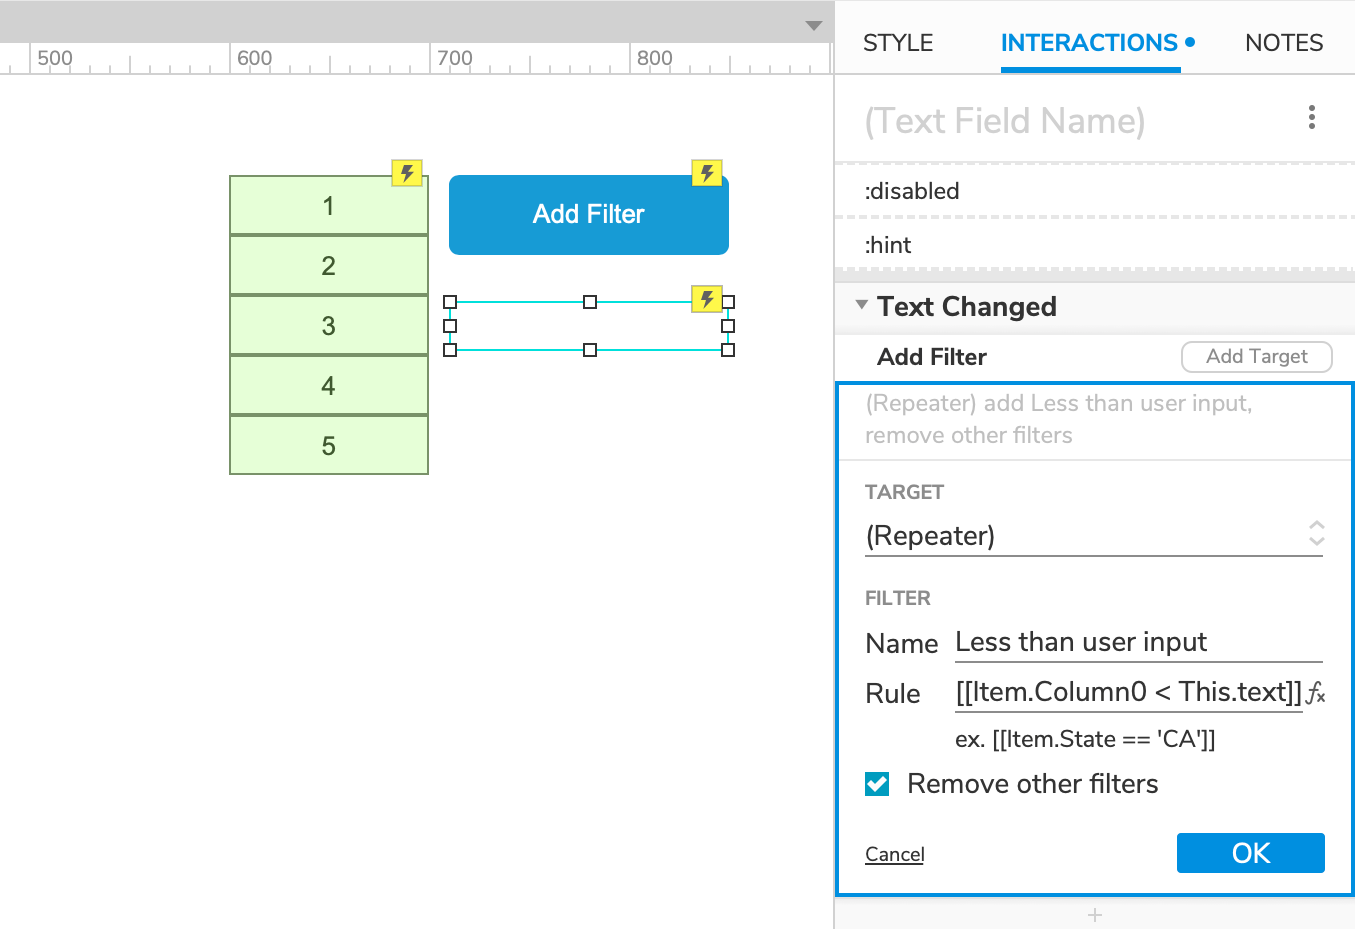Click the Add Target button next to Add Filter

coord(1256,356)
